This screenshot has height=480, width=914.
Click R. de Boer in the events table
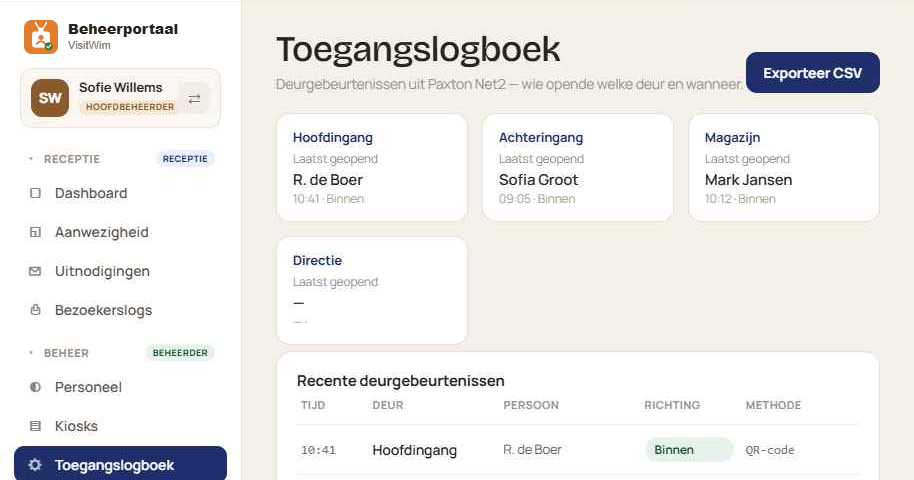[532, 450]
